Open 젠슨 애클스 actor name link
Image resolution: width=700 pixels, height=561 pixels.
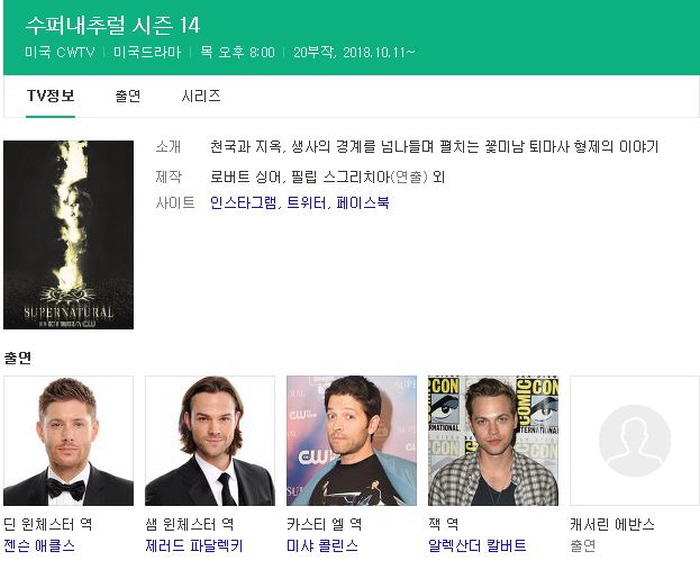[x=39, y=545]
